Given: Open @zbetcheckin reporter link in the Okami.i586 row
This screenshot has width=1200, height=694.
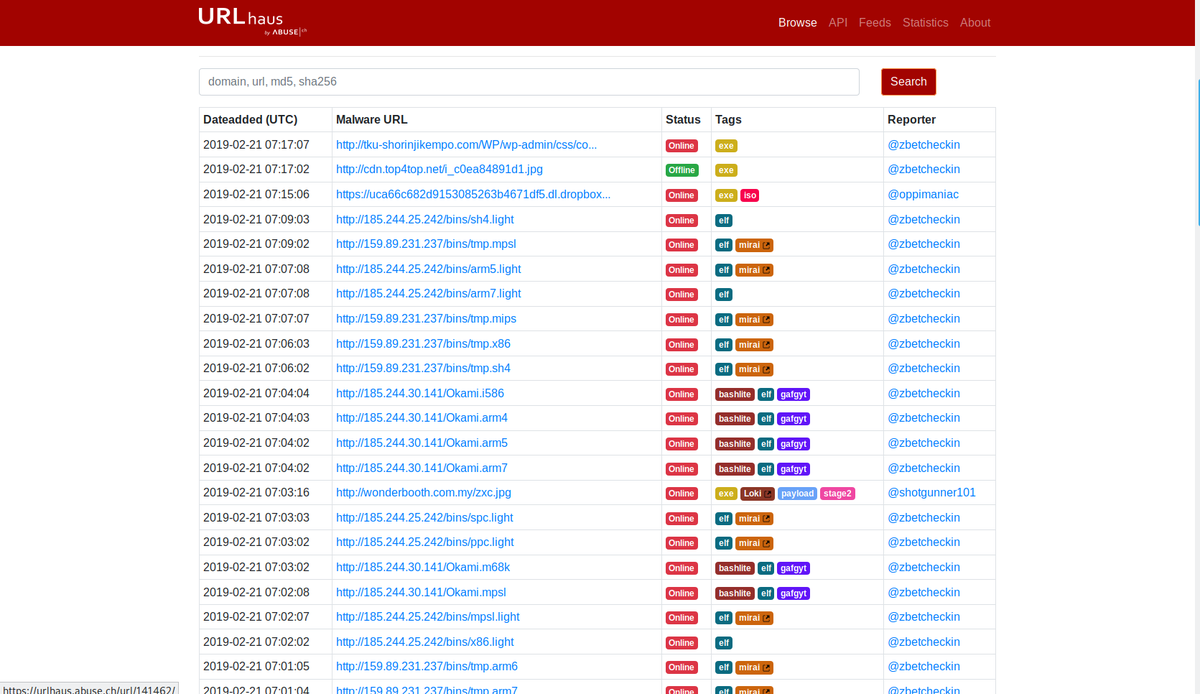Looking at the screenshot, I should click(924, 394).
